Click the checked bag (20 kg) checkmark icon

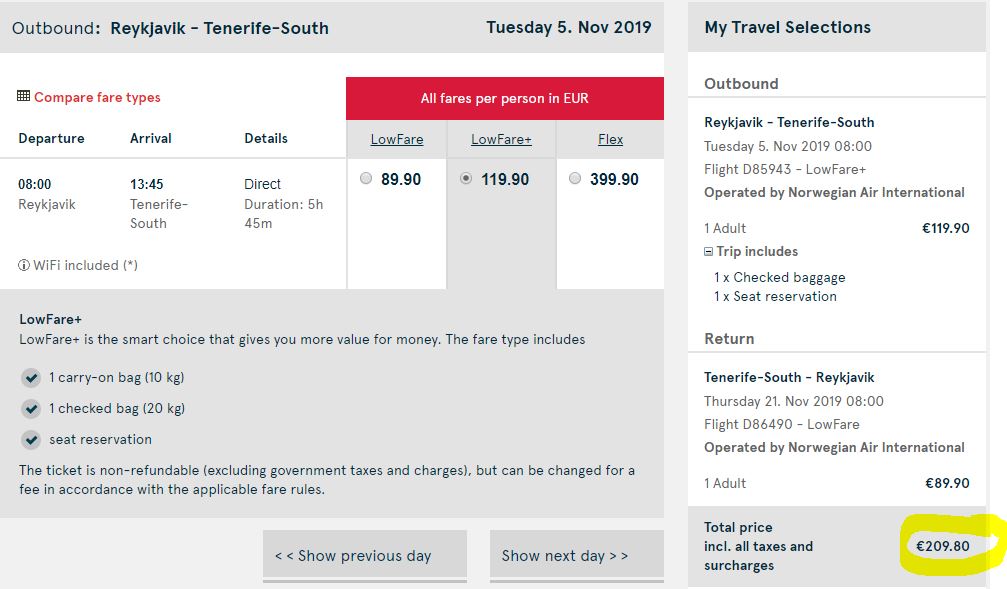pos(31,409)
